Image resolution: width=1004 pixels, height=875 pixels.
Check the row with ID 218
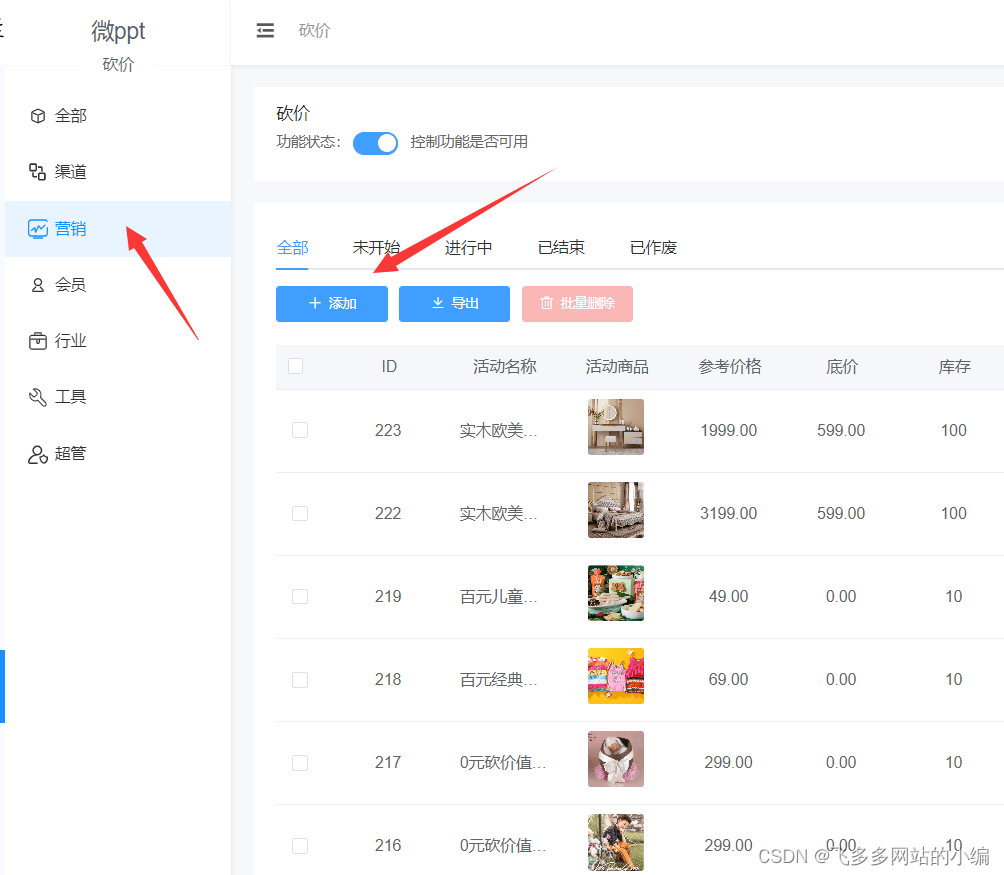click(300, 679)
